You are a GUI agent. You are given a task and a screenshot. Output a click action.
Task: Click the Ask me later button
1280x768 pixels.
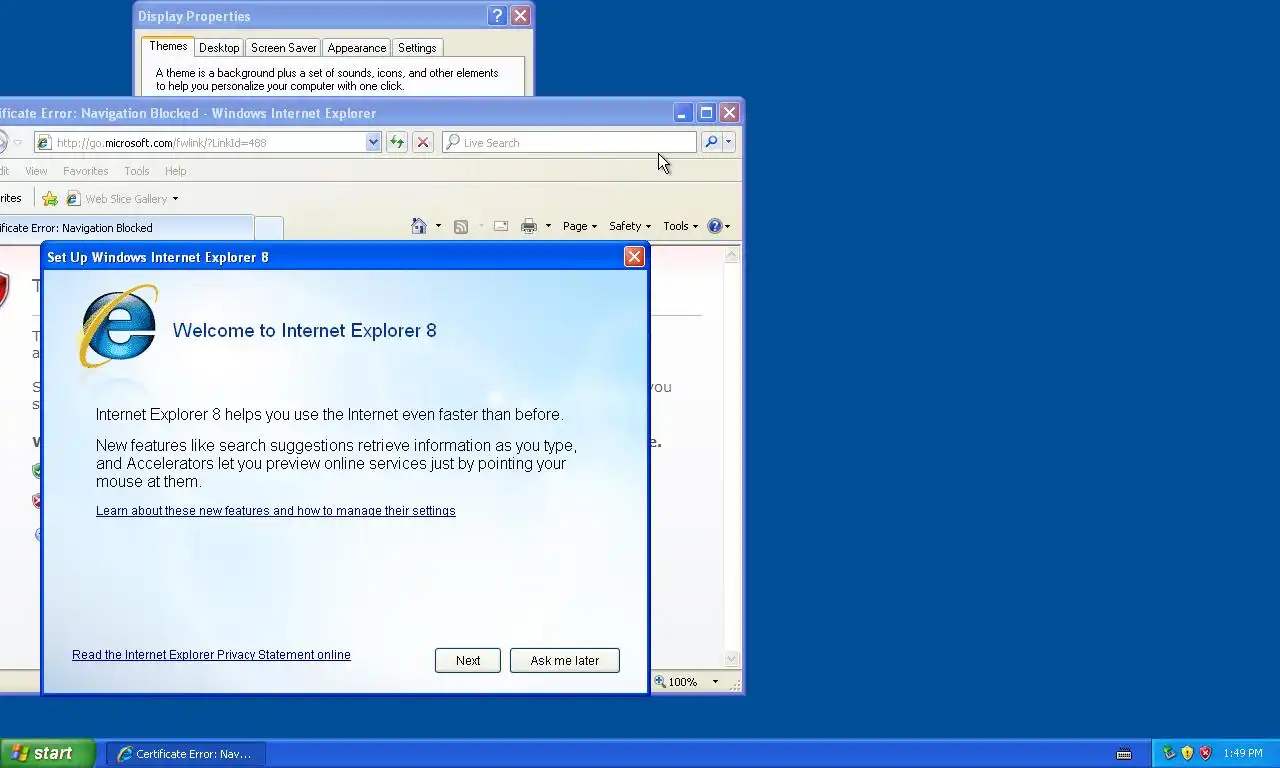565,660
